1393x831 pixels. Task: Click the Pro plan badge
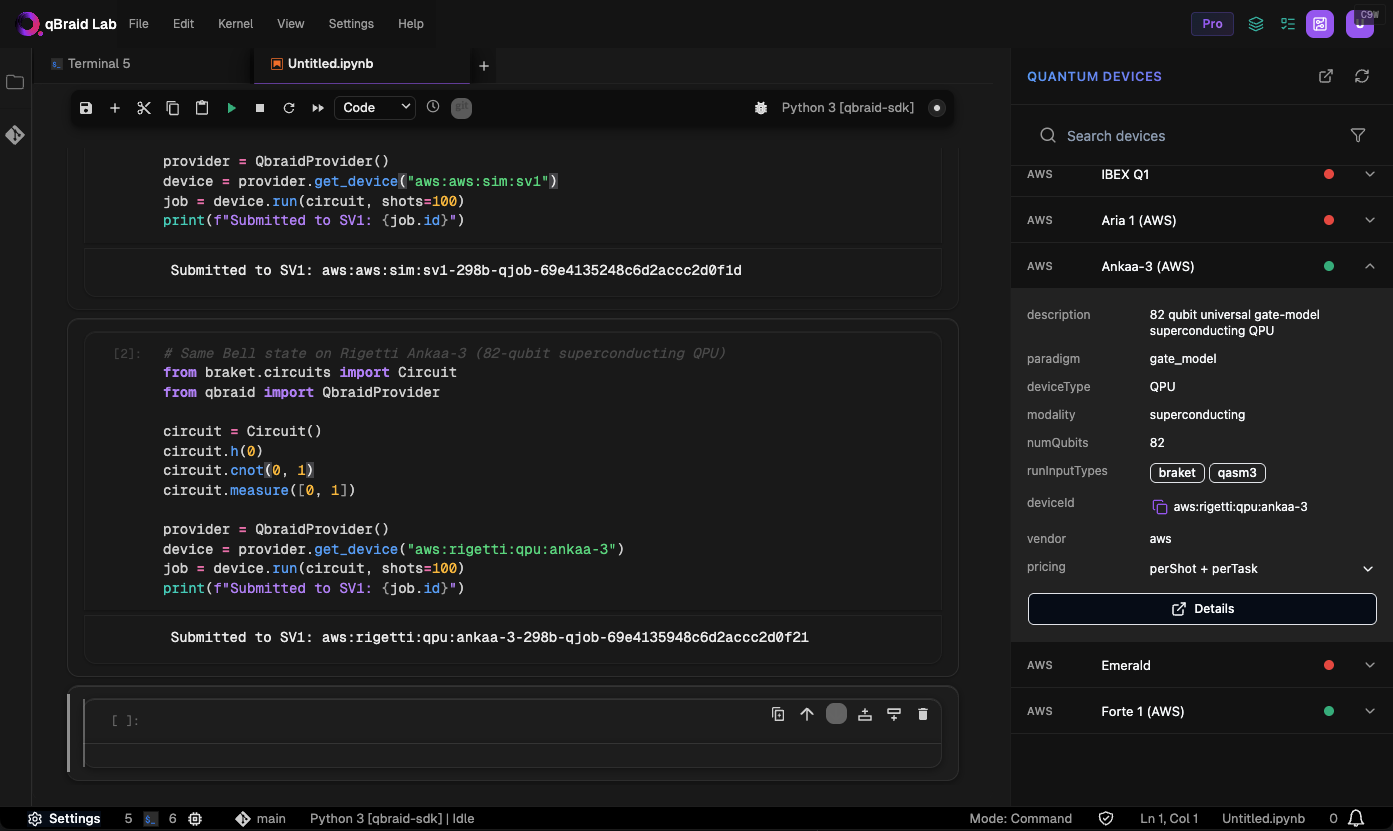pyautogui.click(x=1212, y=24)
